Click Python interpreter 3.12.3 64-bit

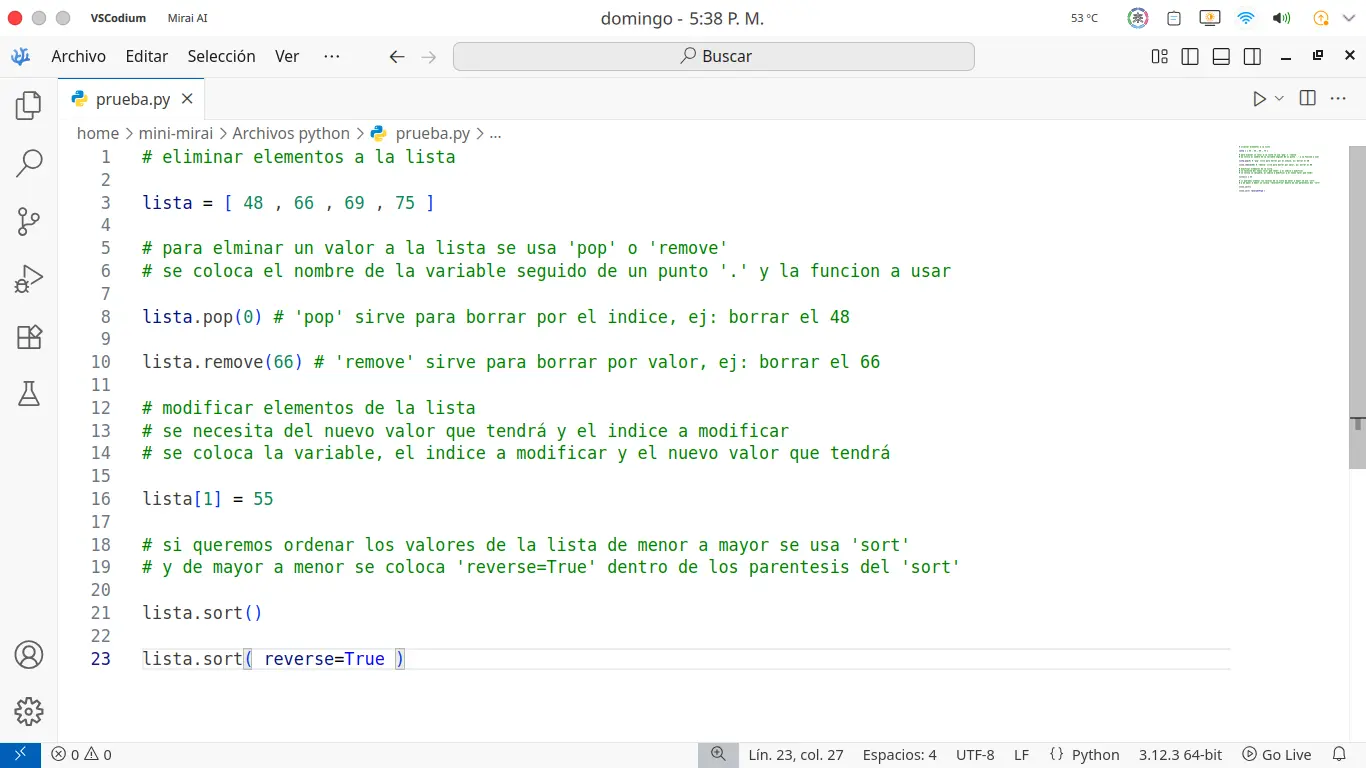1180,755
